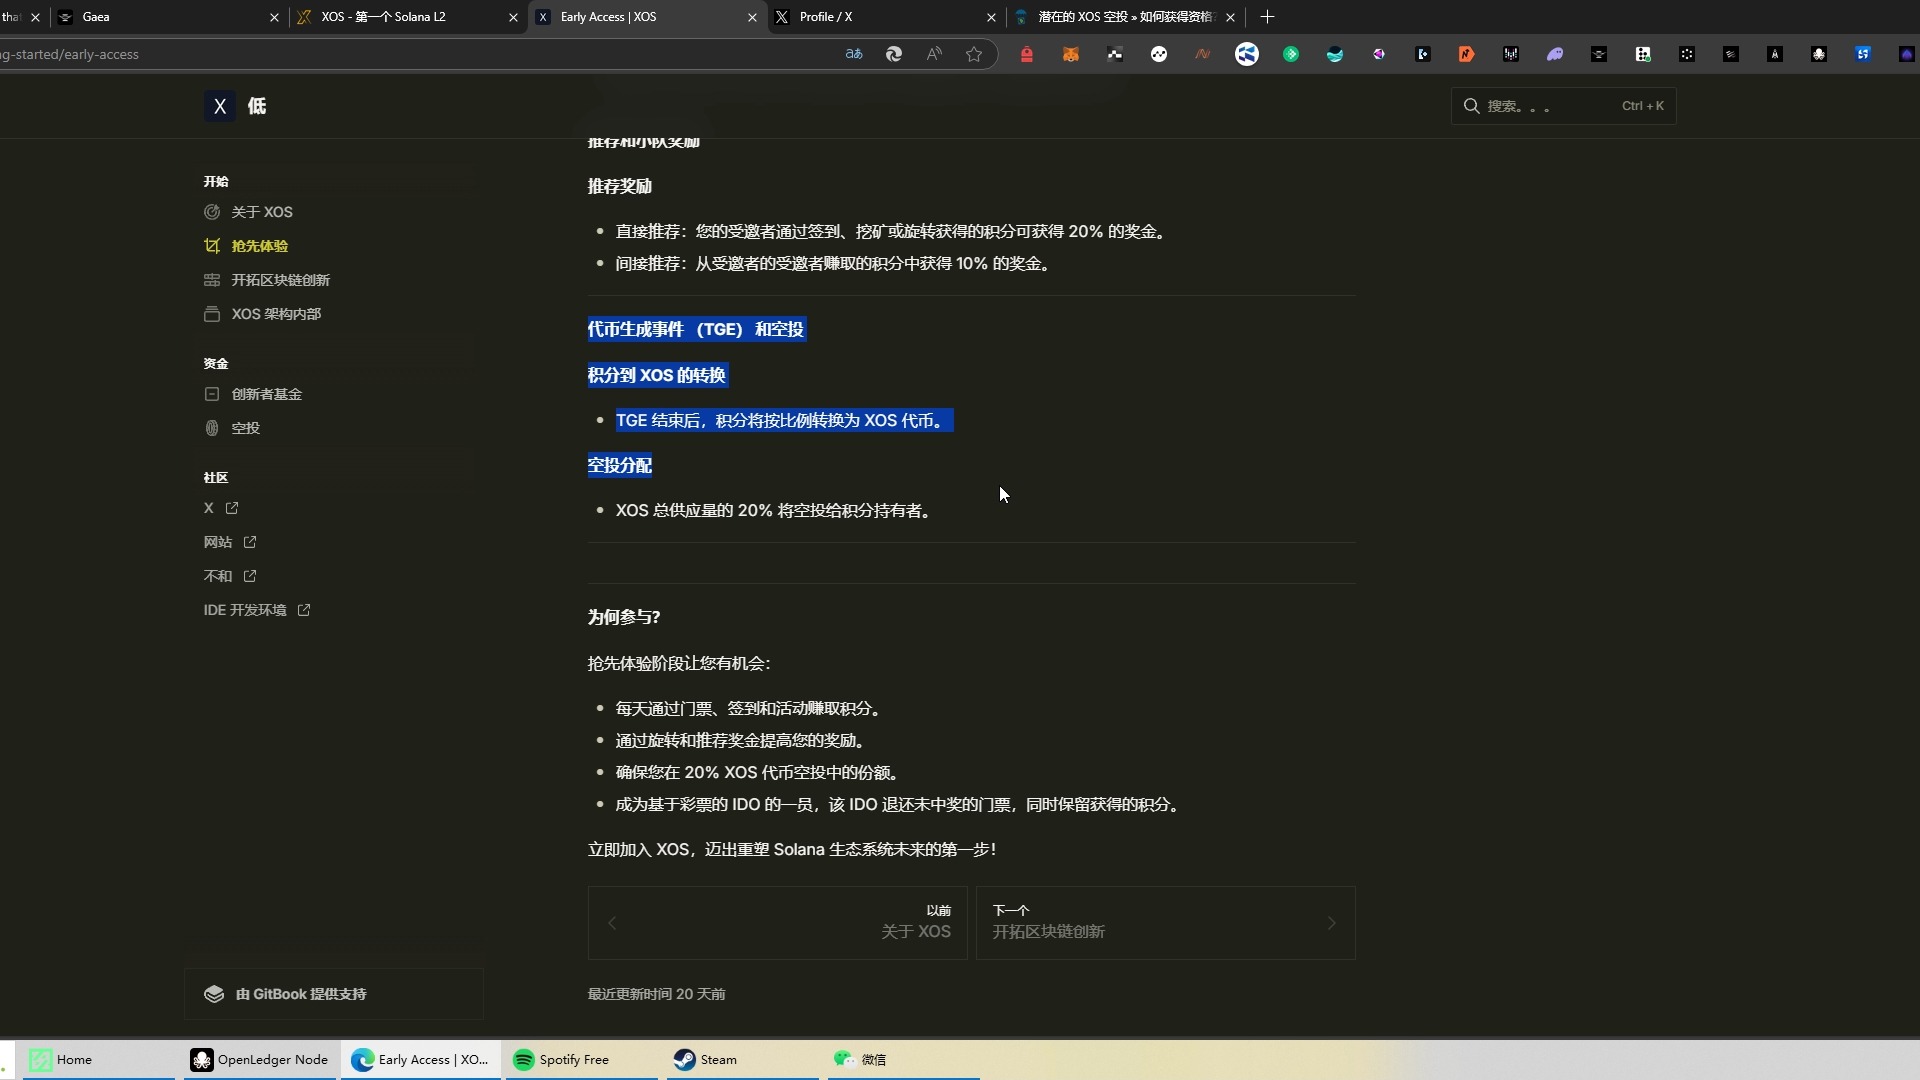The height and width of the screenshot is (1080, 1920).
Task: Click the 空投 sidebar icon
Action: point(212,428)
